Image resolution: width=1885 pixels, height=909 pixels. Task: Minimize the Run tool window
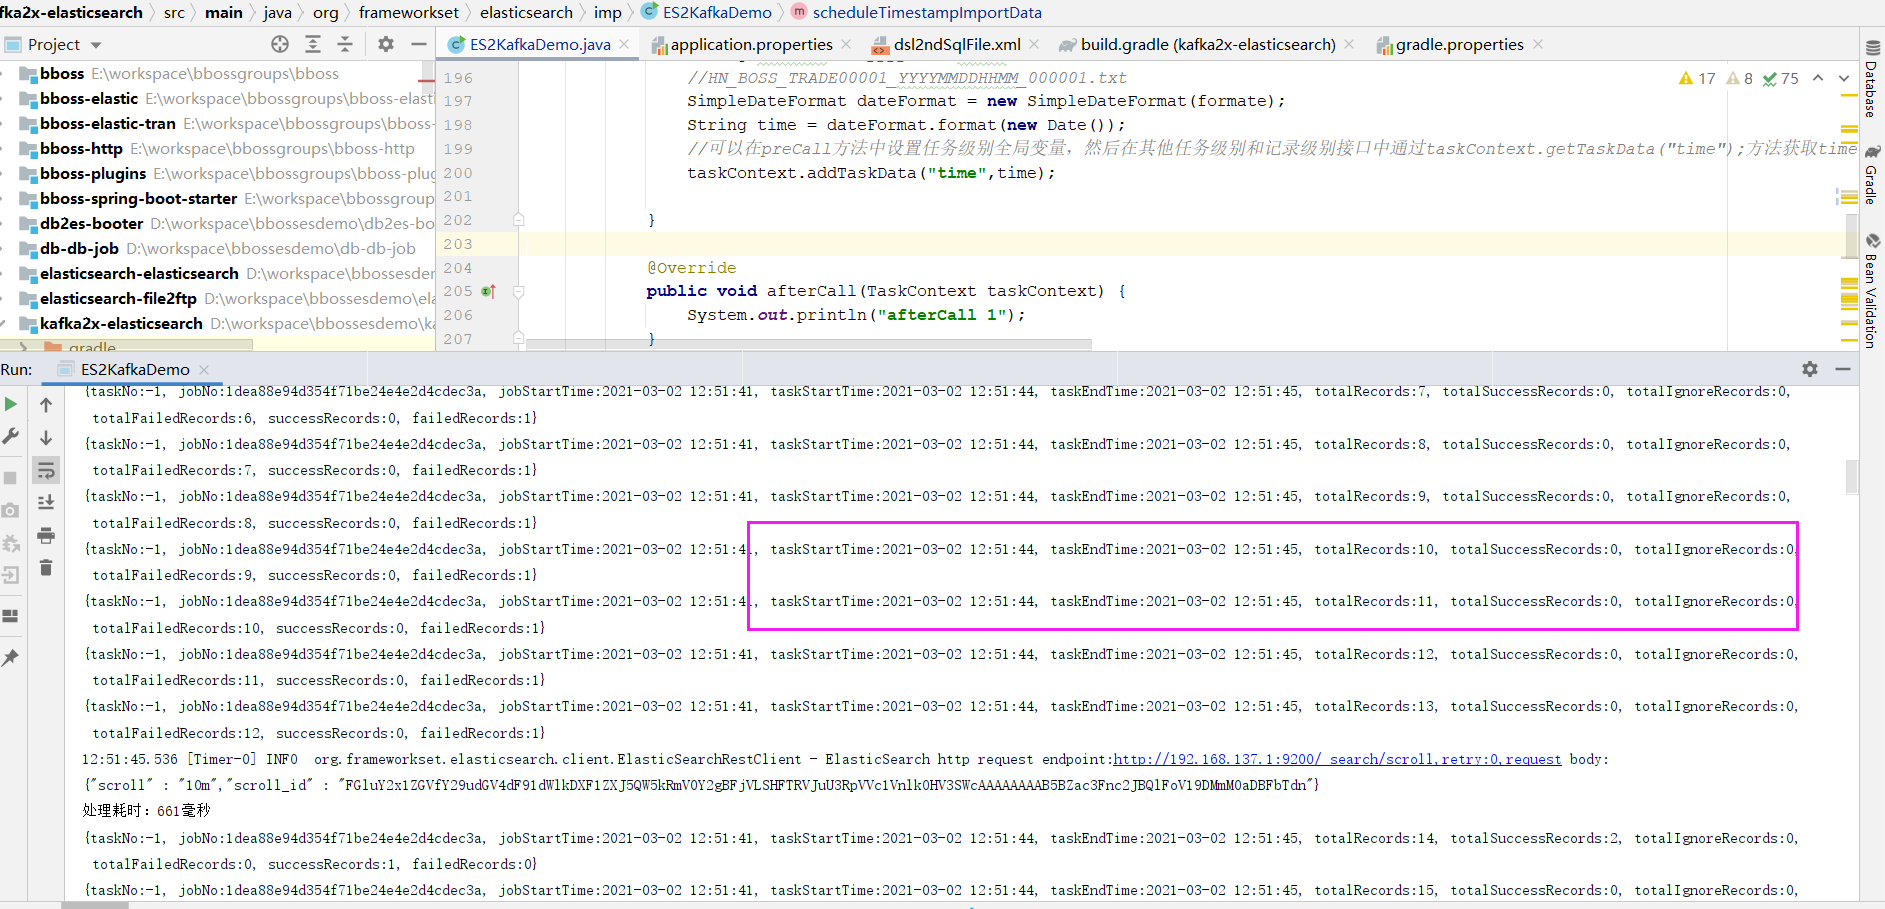pos(1843,369)
